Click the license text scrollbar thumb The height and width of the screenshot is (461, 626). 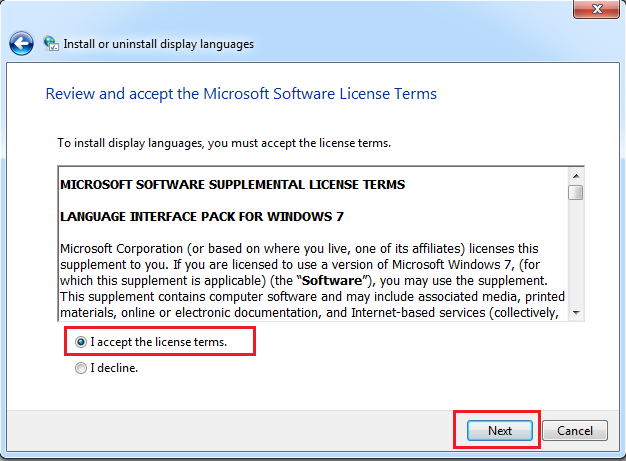(x=575, y=192)
